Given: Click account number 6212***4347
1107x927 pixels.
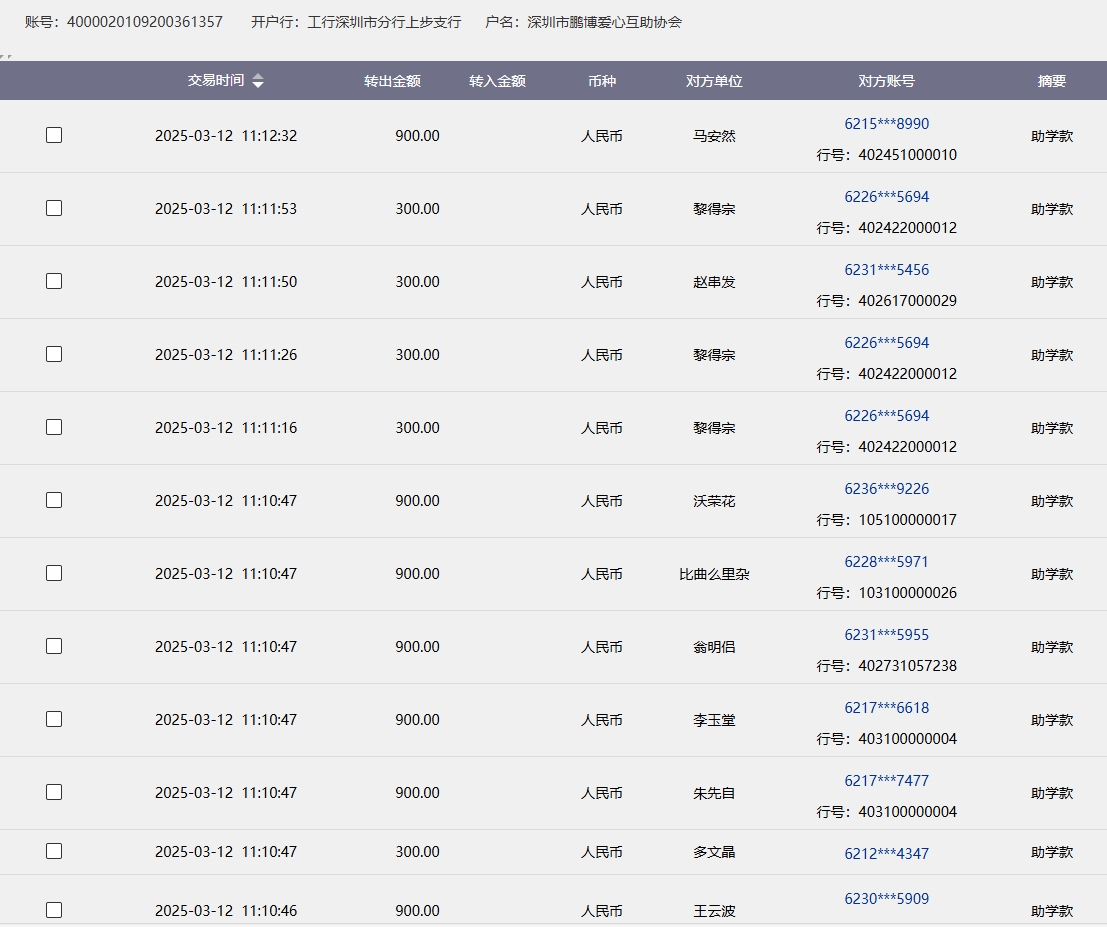Looking at the screenshot, I should click(x=886, y=854).
